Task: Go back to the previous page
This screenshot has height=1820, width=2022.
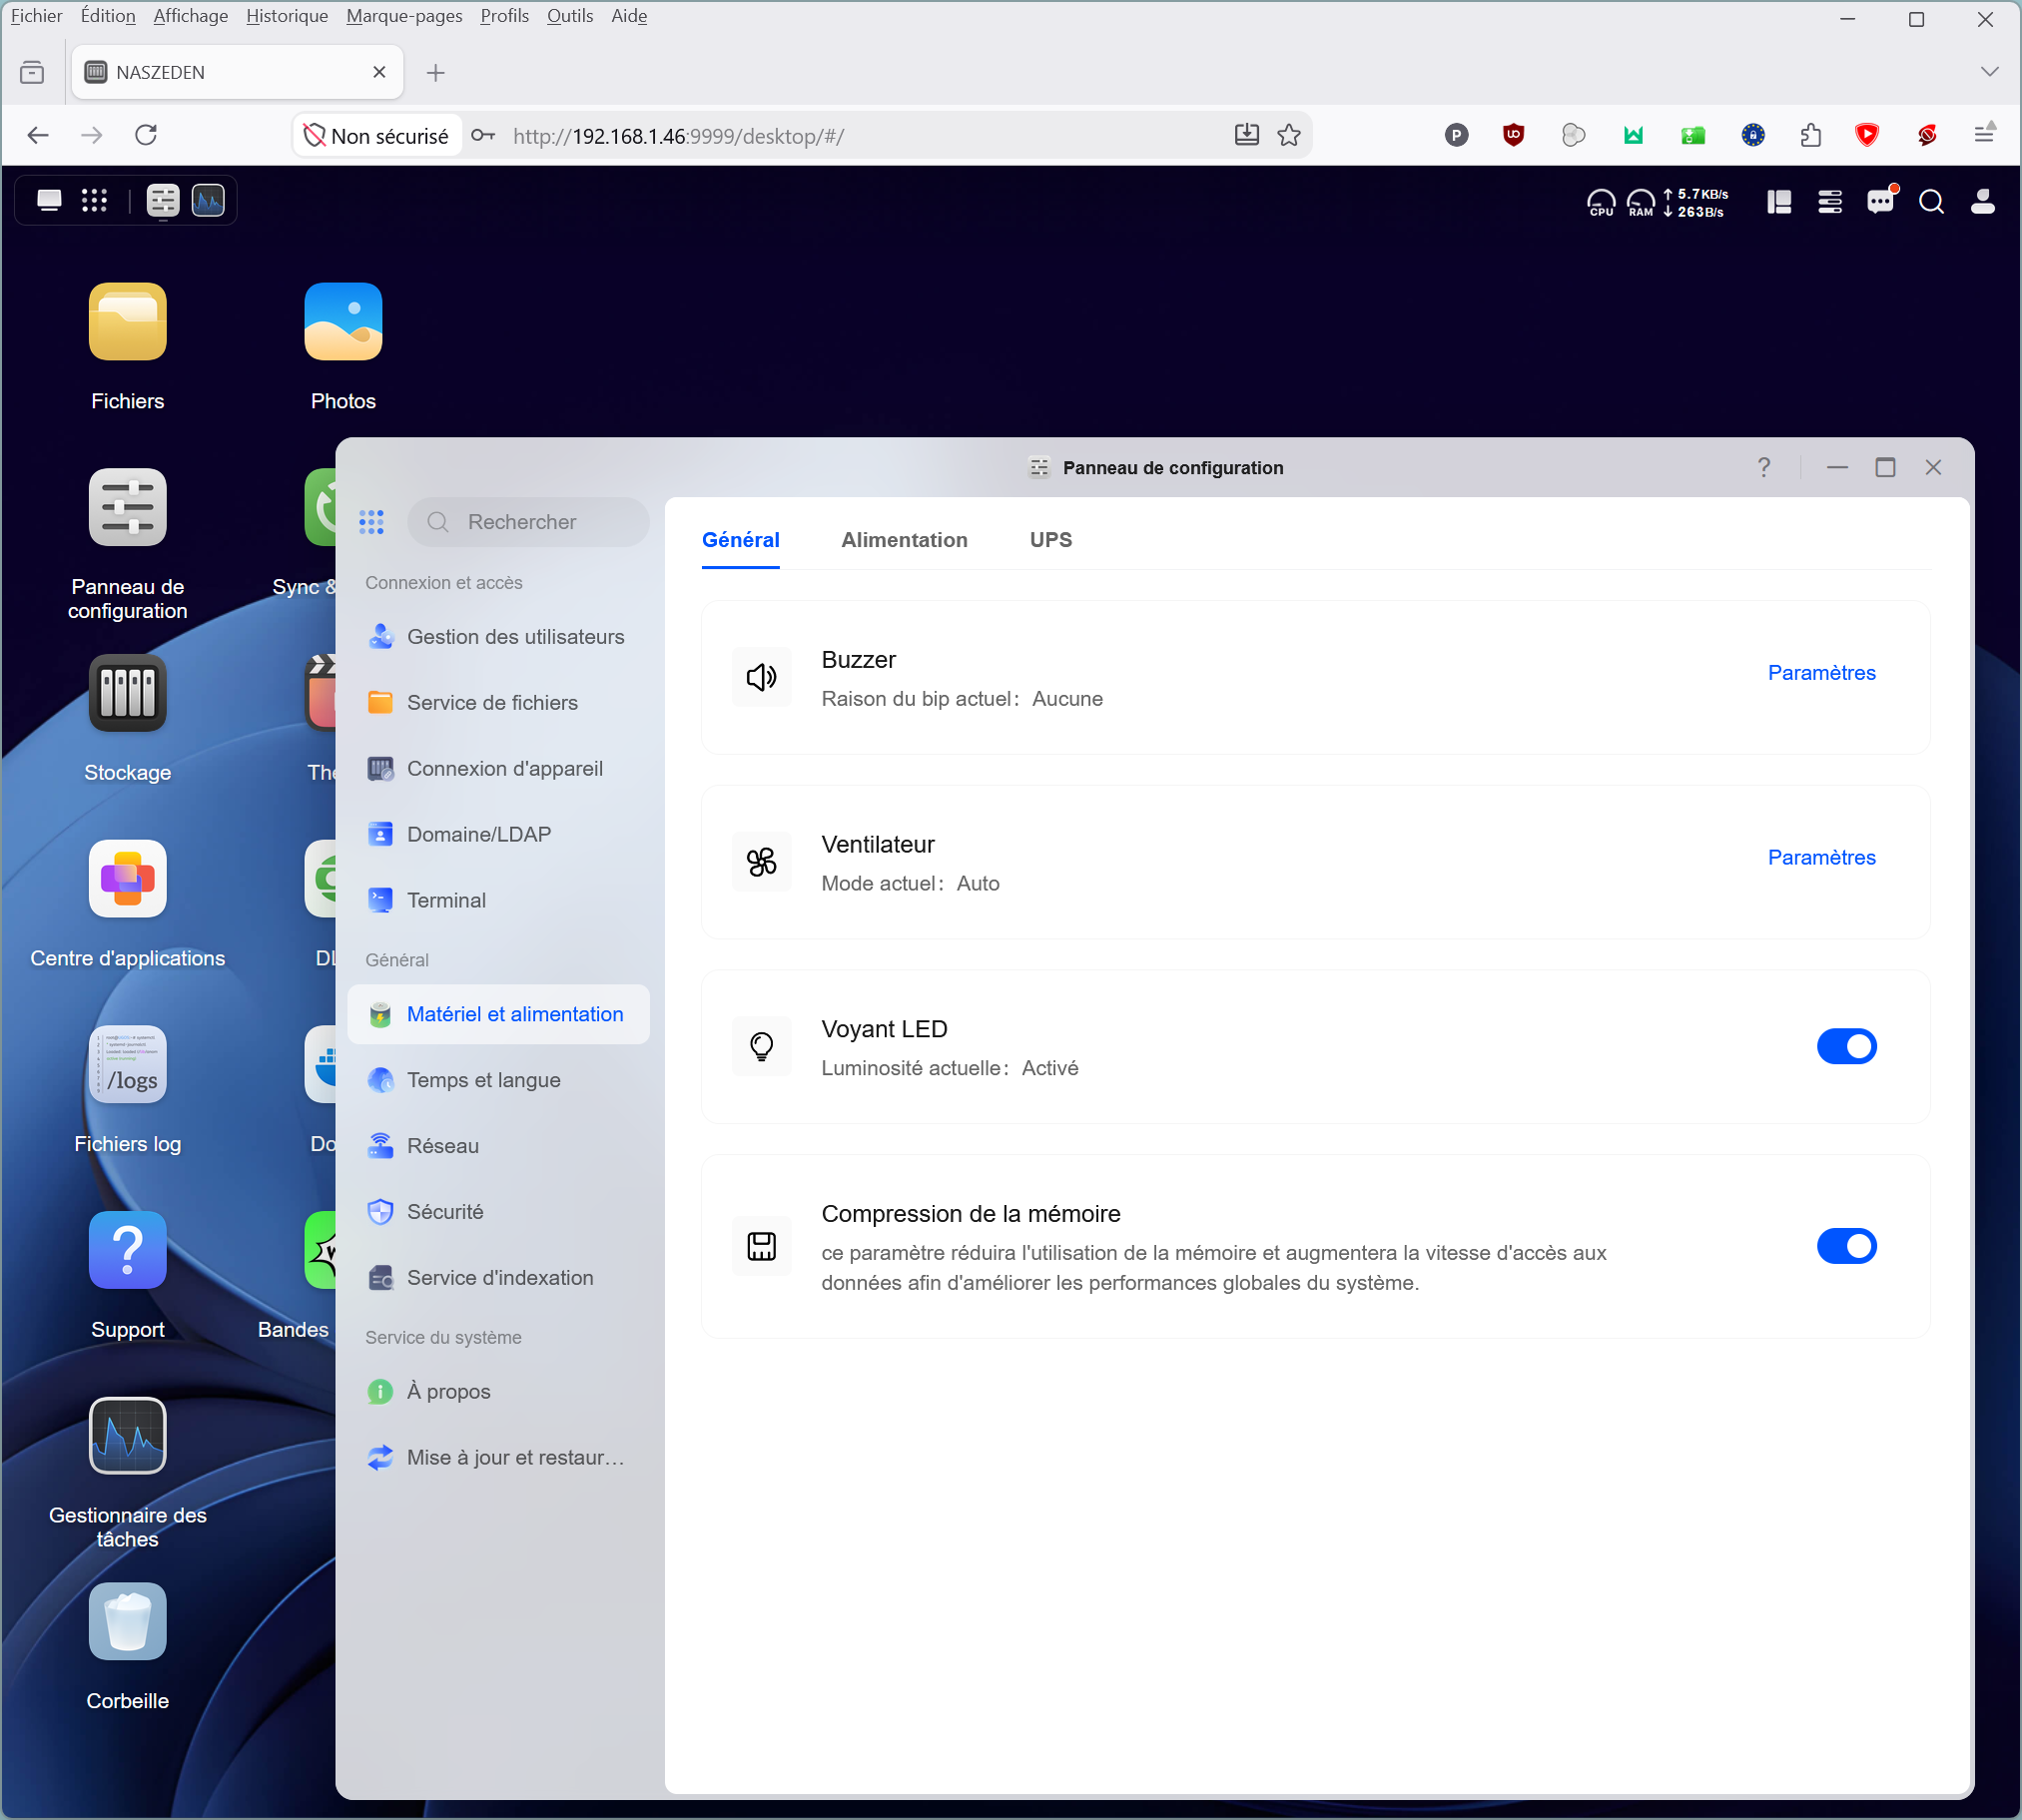Action: pyautogui.click(x=38, y=135)
